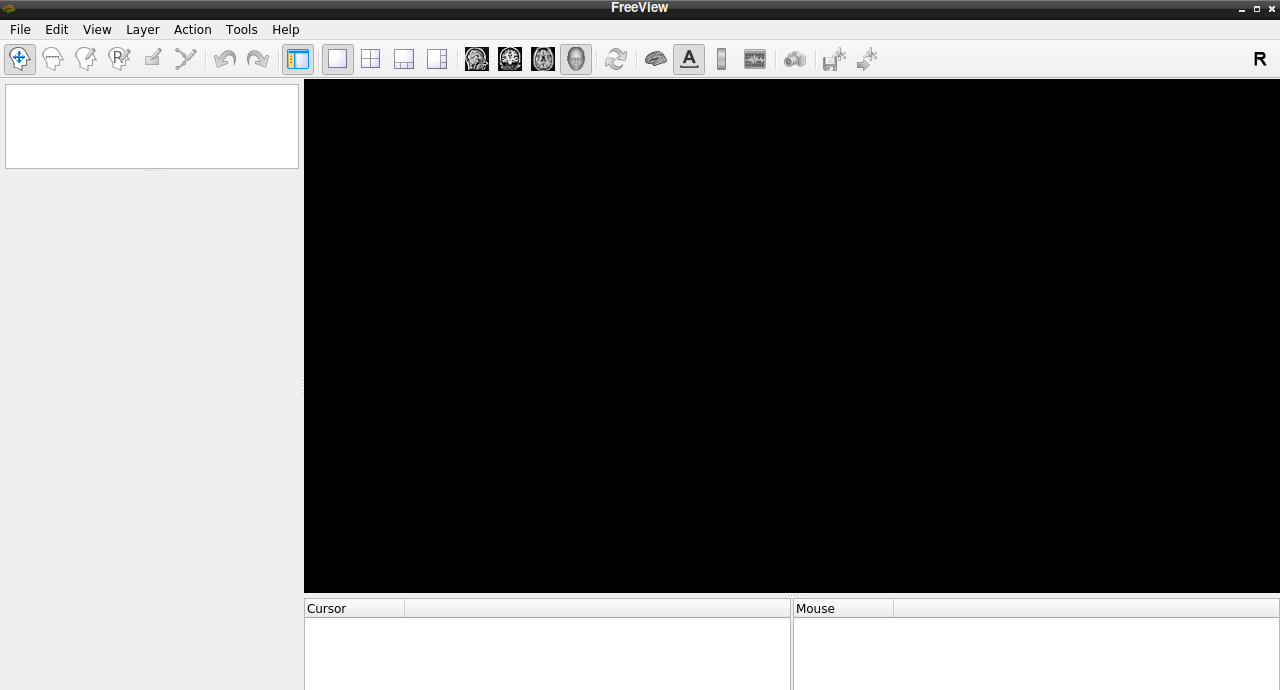Click the Save Point floppy disk icon

(x=835, y=60)
